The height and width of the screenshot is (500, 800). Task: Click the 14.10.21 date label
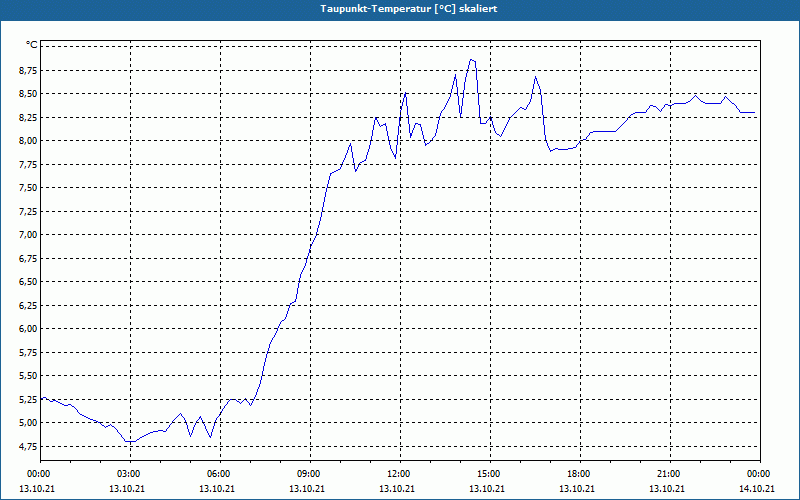click(x=757, y=488)
